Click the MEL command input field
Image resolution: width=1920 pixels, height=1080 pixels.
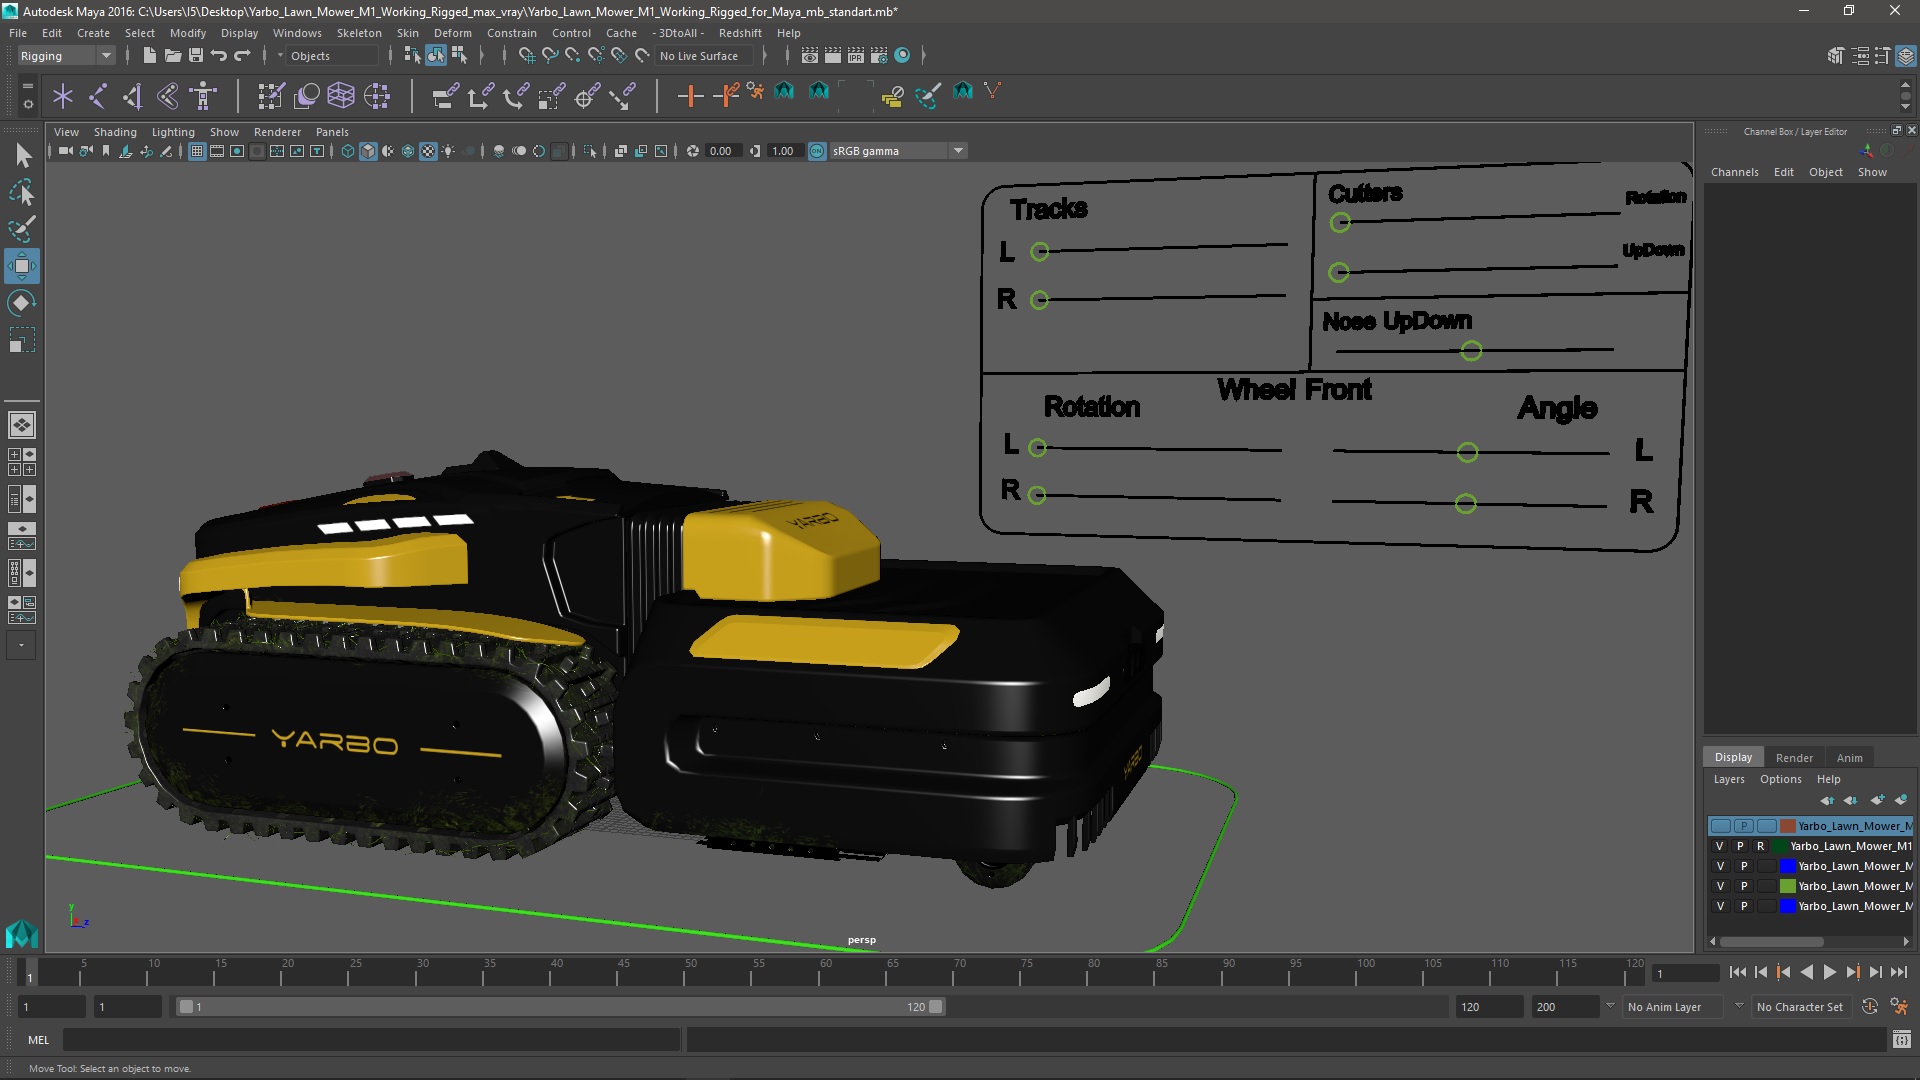coord(371,1040)
